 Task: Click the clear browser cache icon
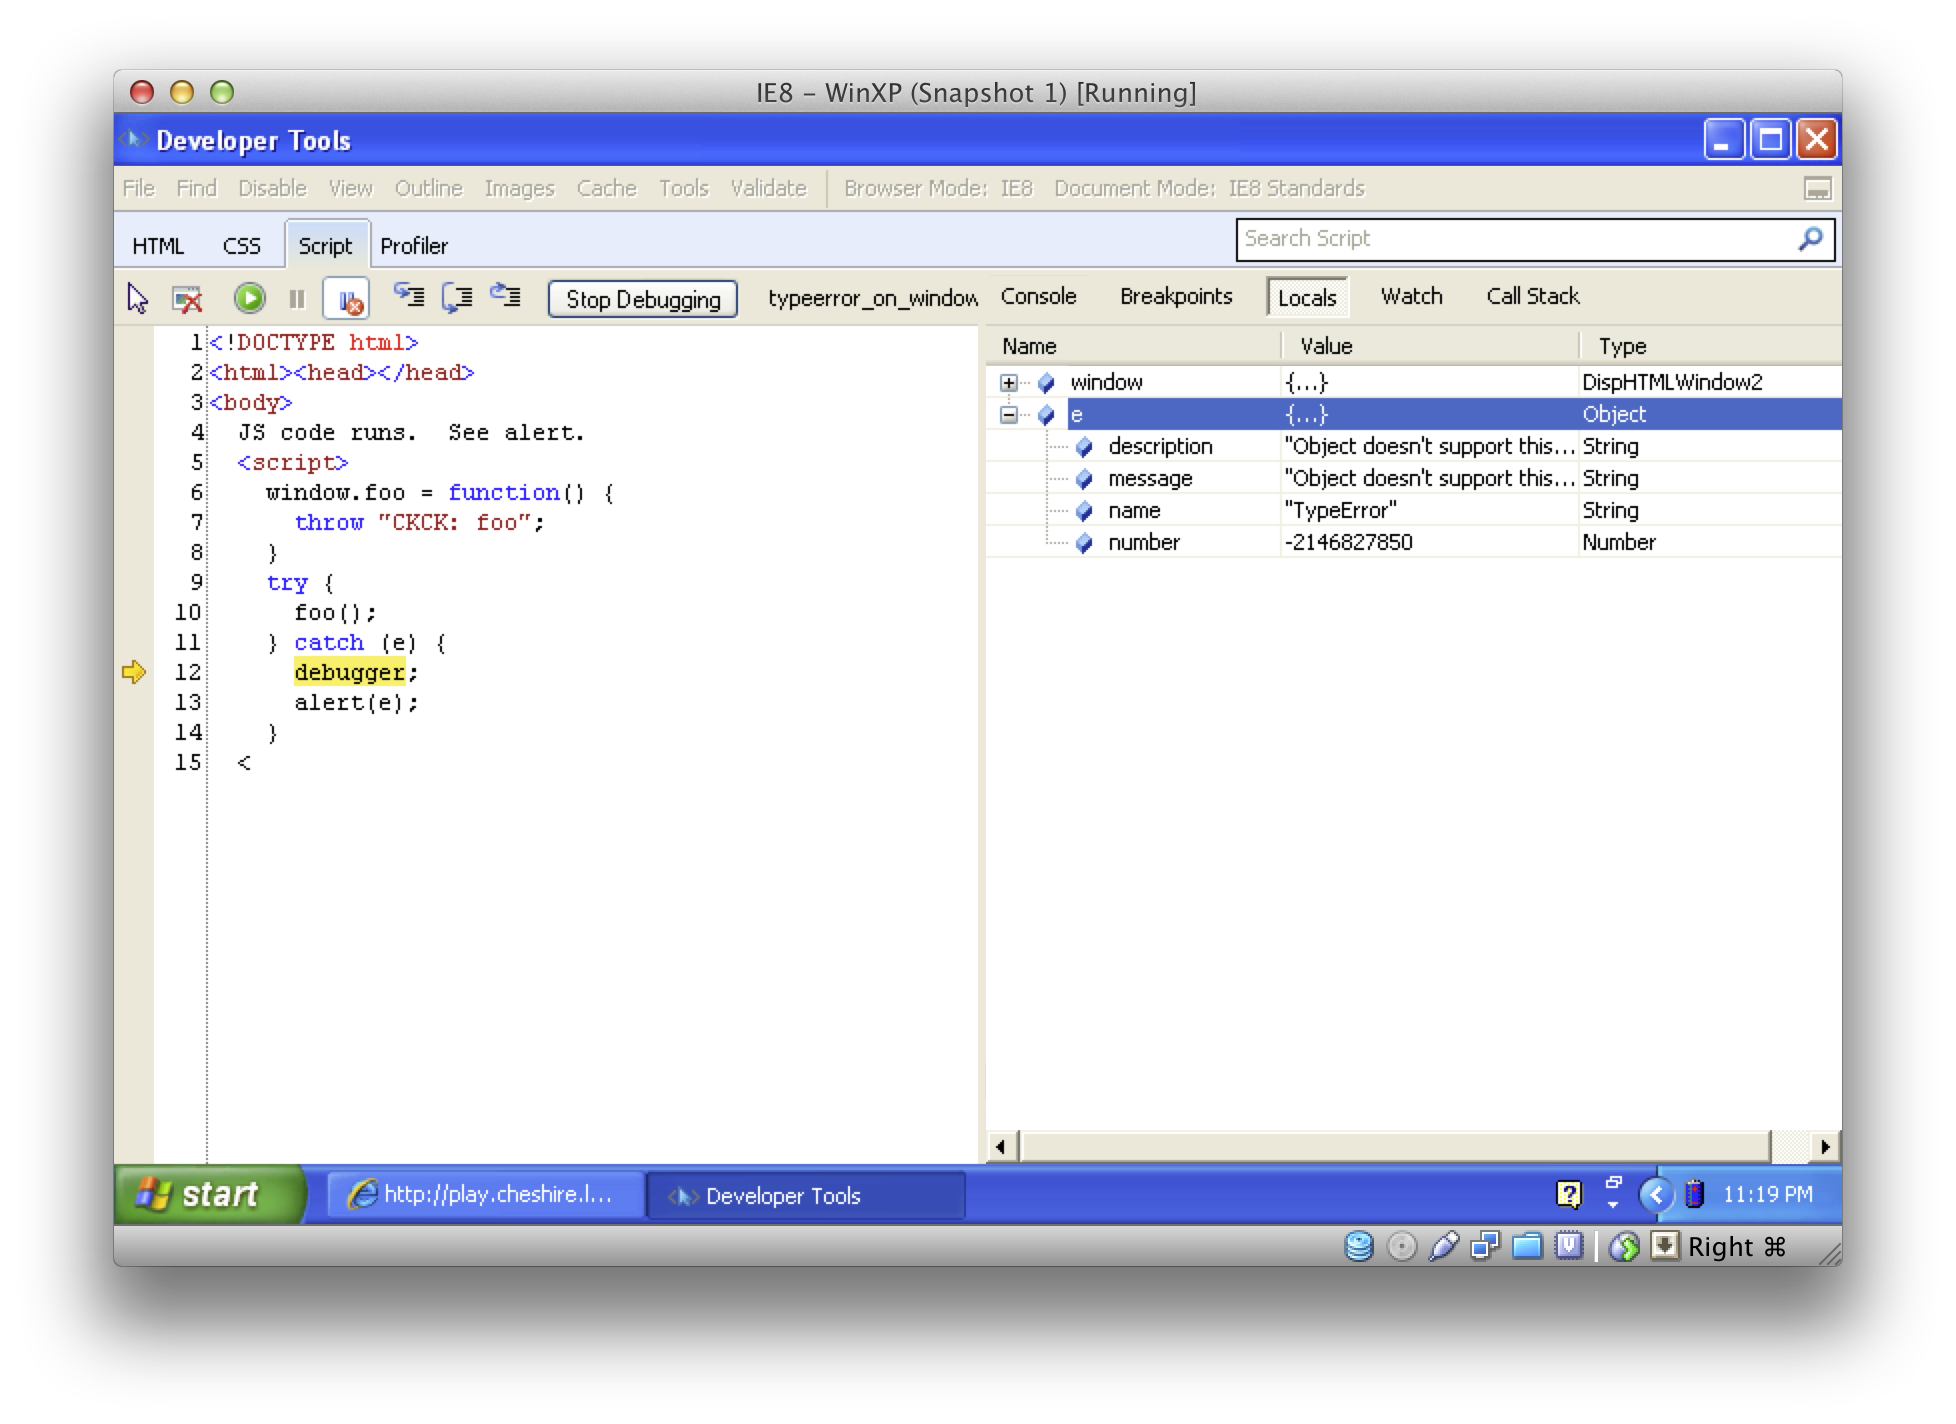tap(187, 298)
